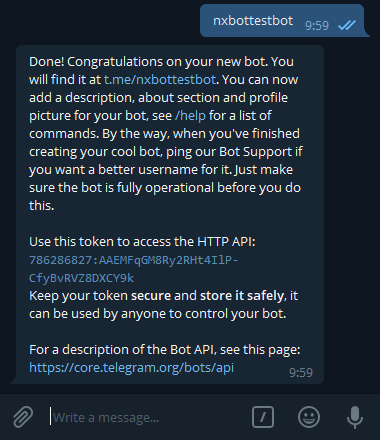Open the core.telegram.org/bots/api link
This screenshot has width=380, height=440.
131,368
